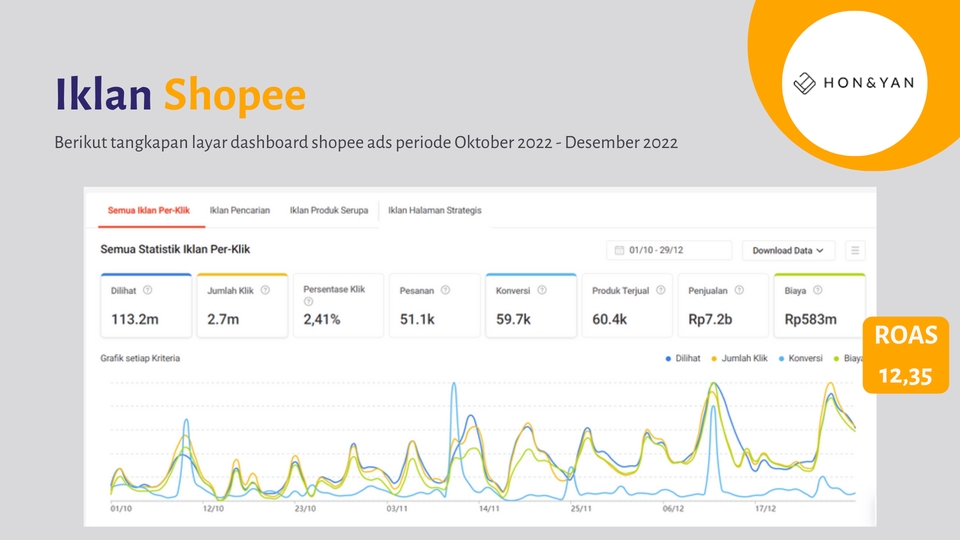Click the 25/11 axis date label
Screen dimensions: 960x540
tap(581, 509)
